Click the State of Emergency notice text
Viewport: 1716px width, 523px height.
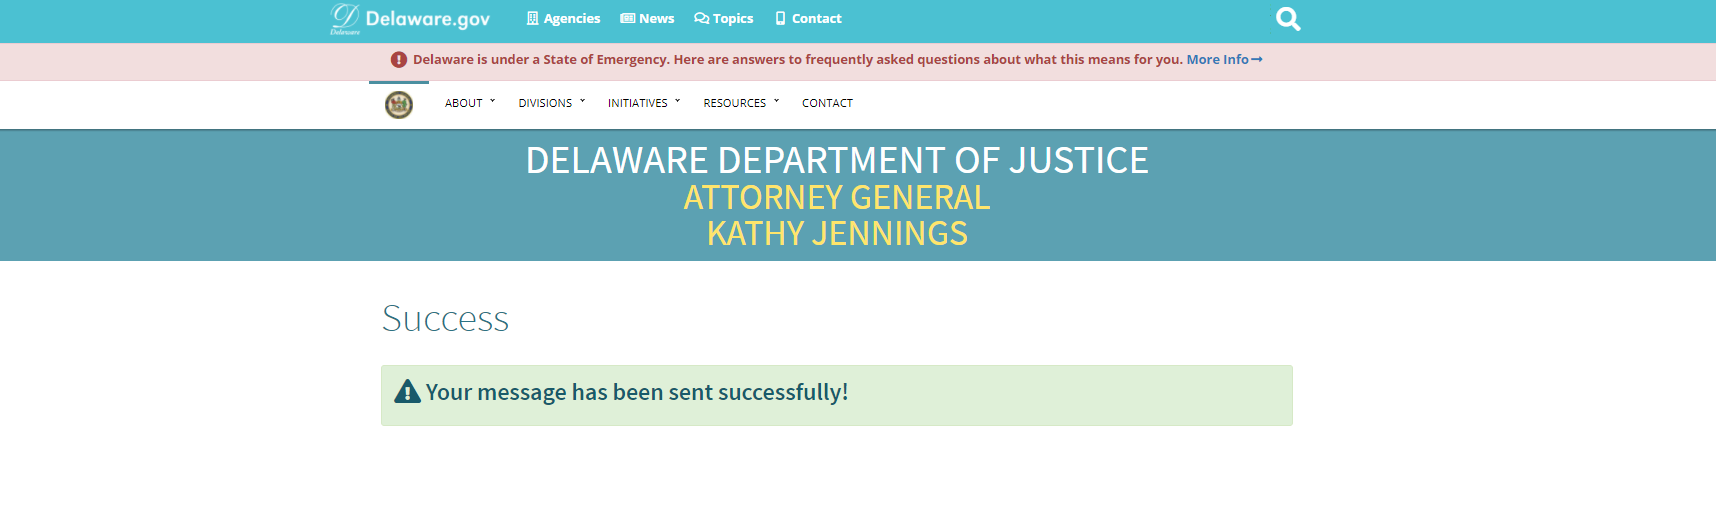tap(797, 60)
